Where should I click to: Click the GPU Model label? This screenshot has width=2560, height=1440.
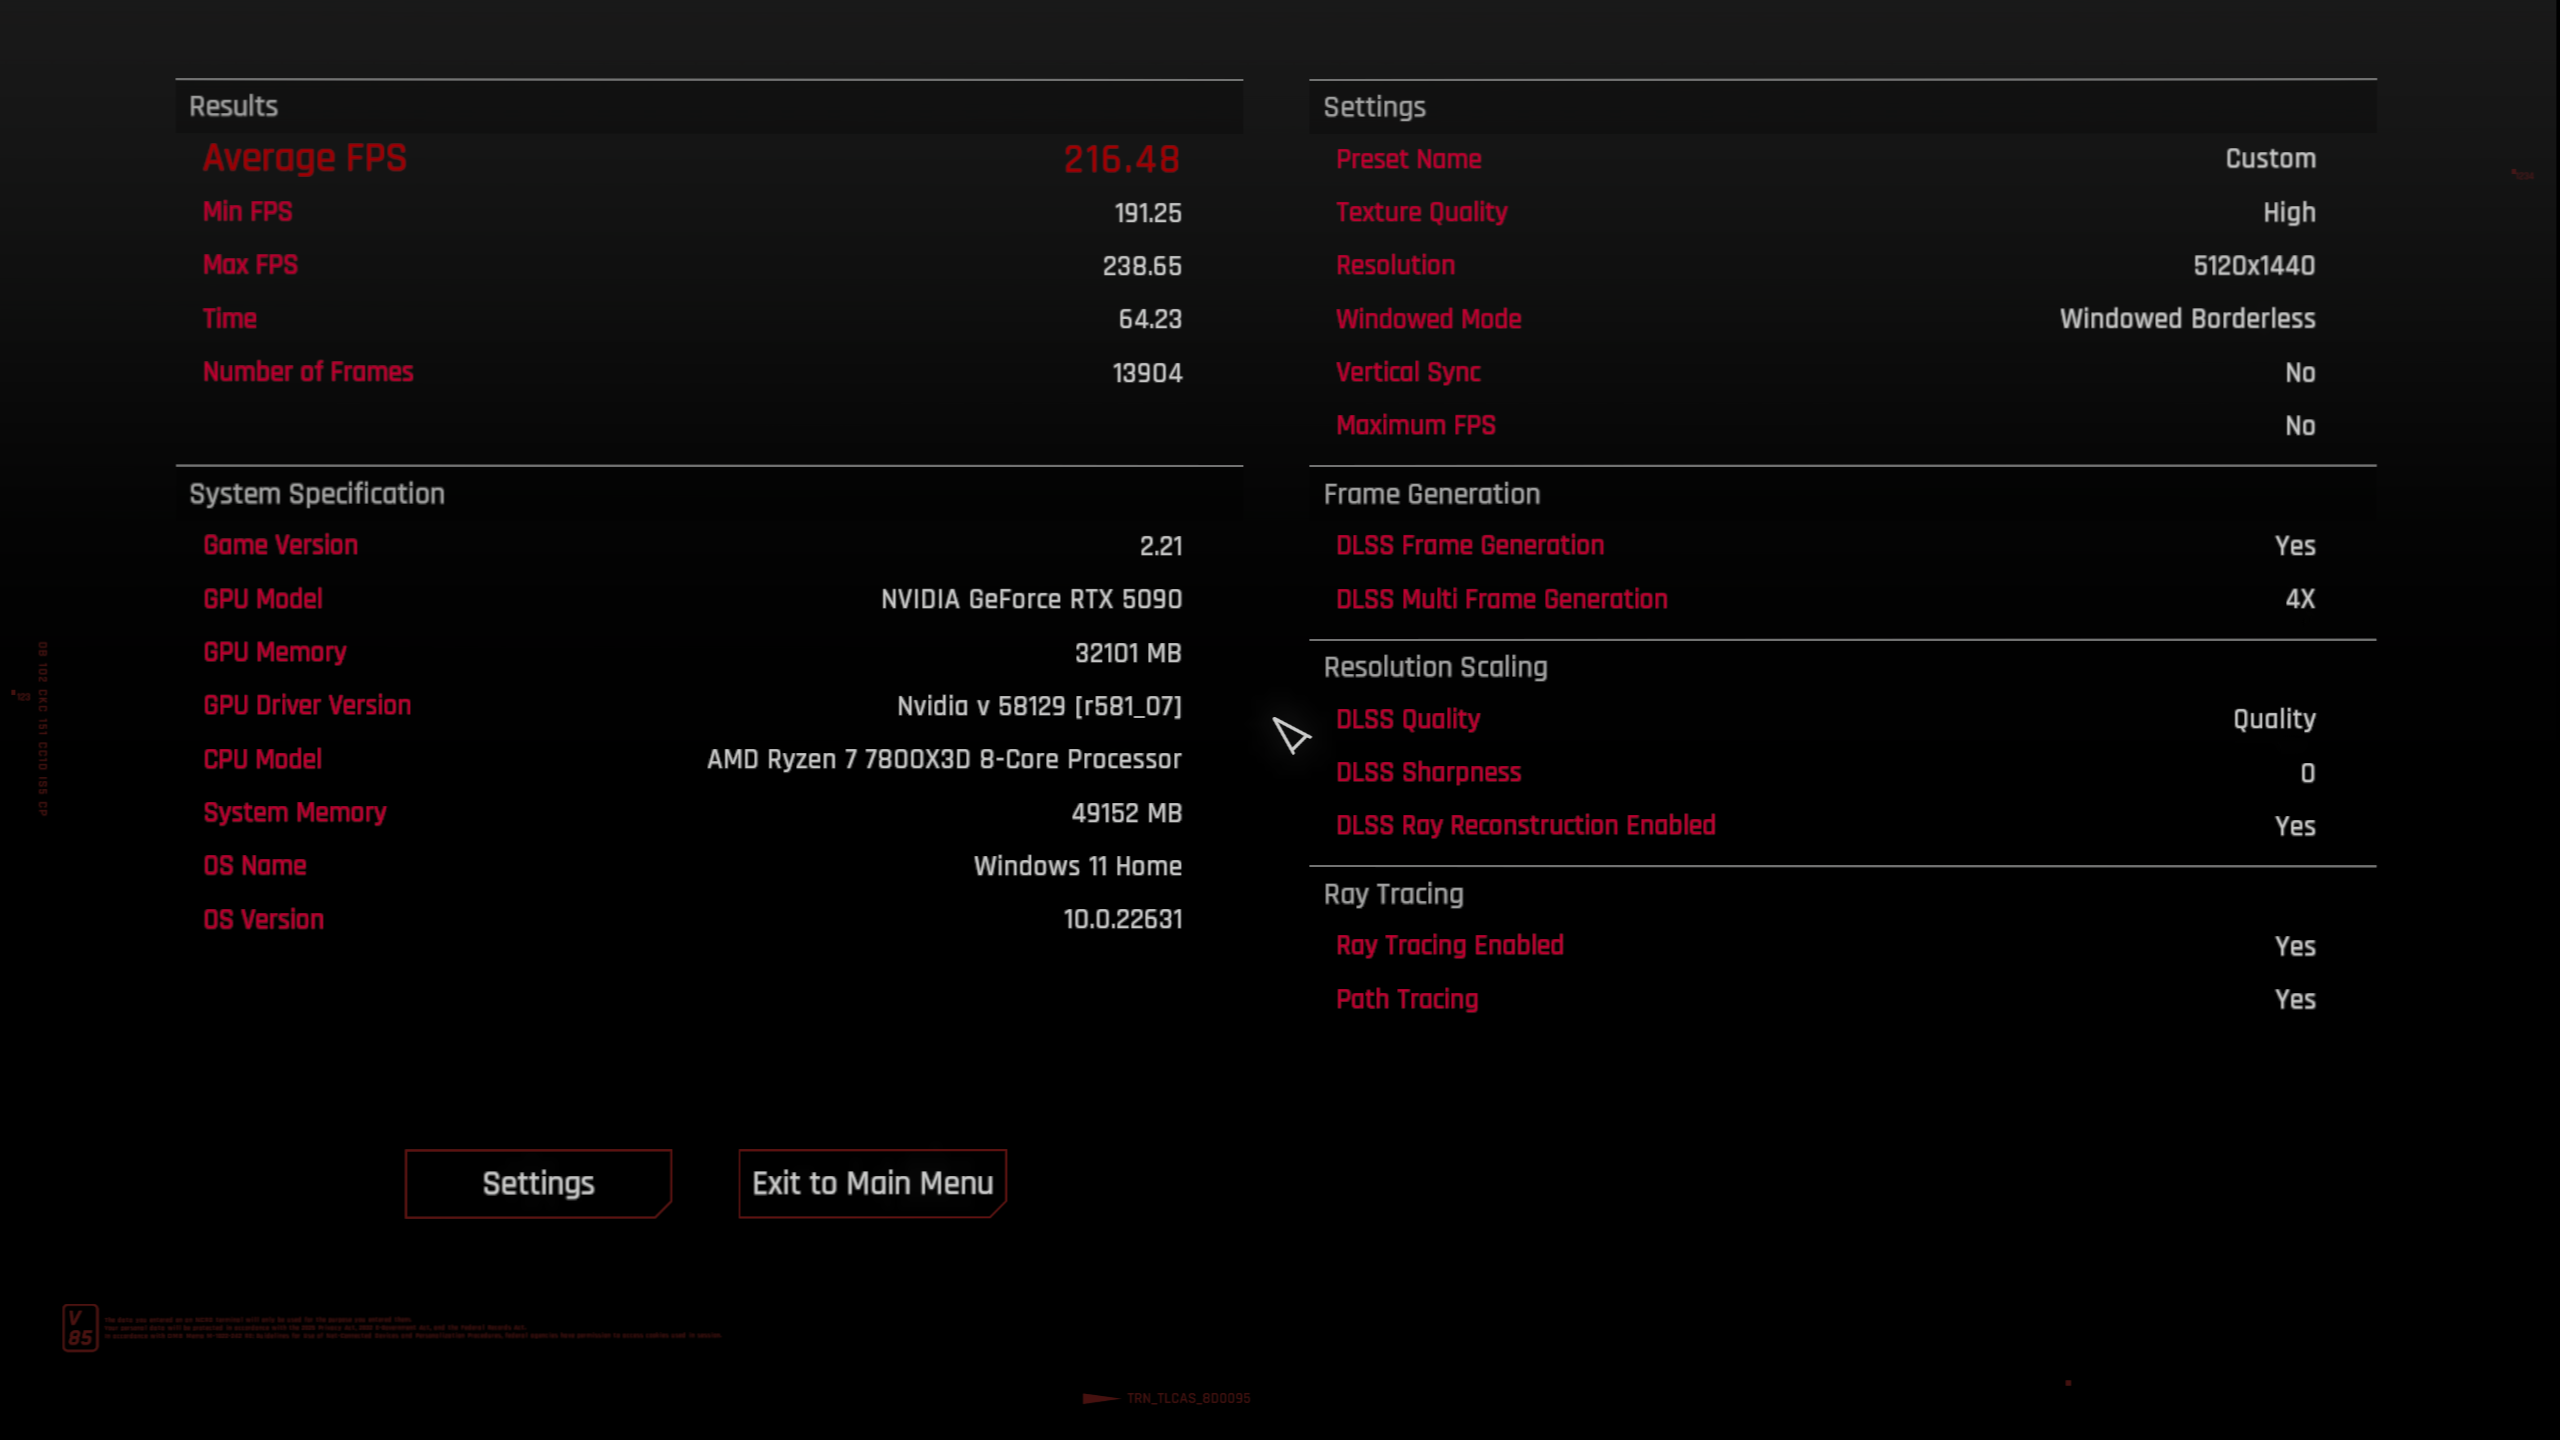point(263,599)
